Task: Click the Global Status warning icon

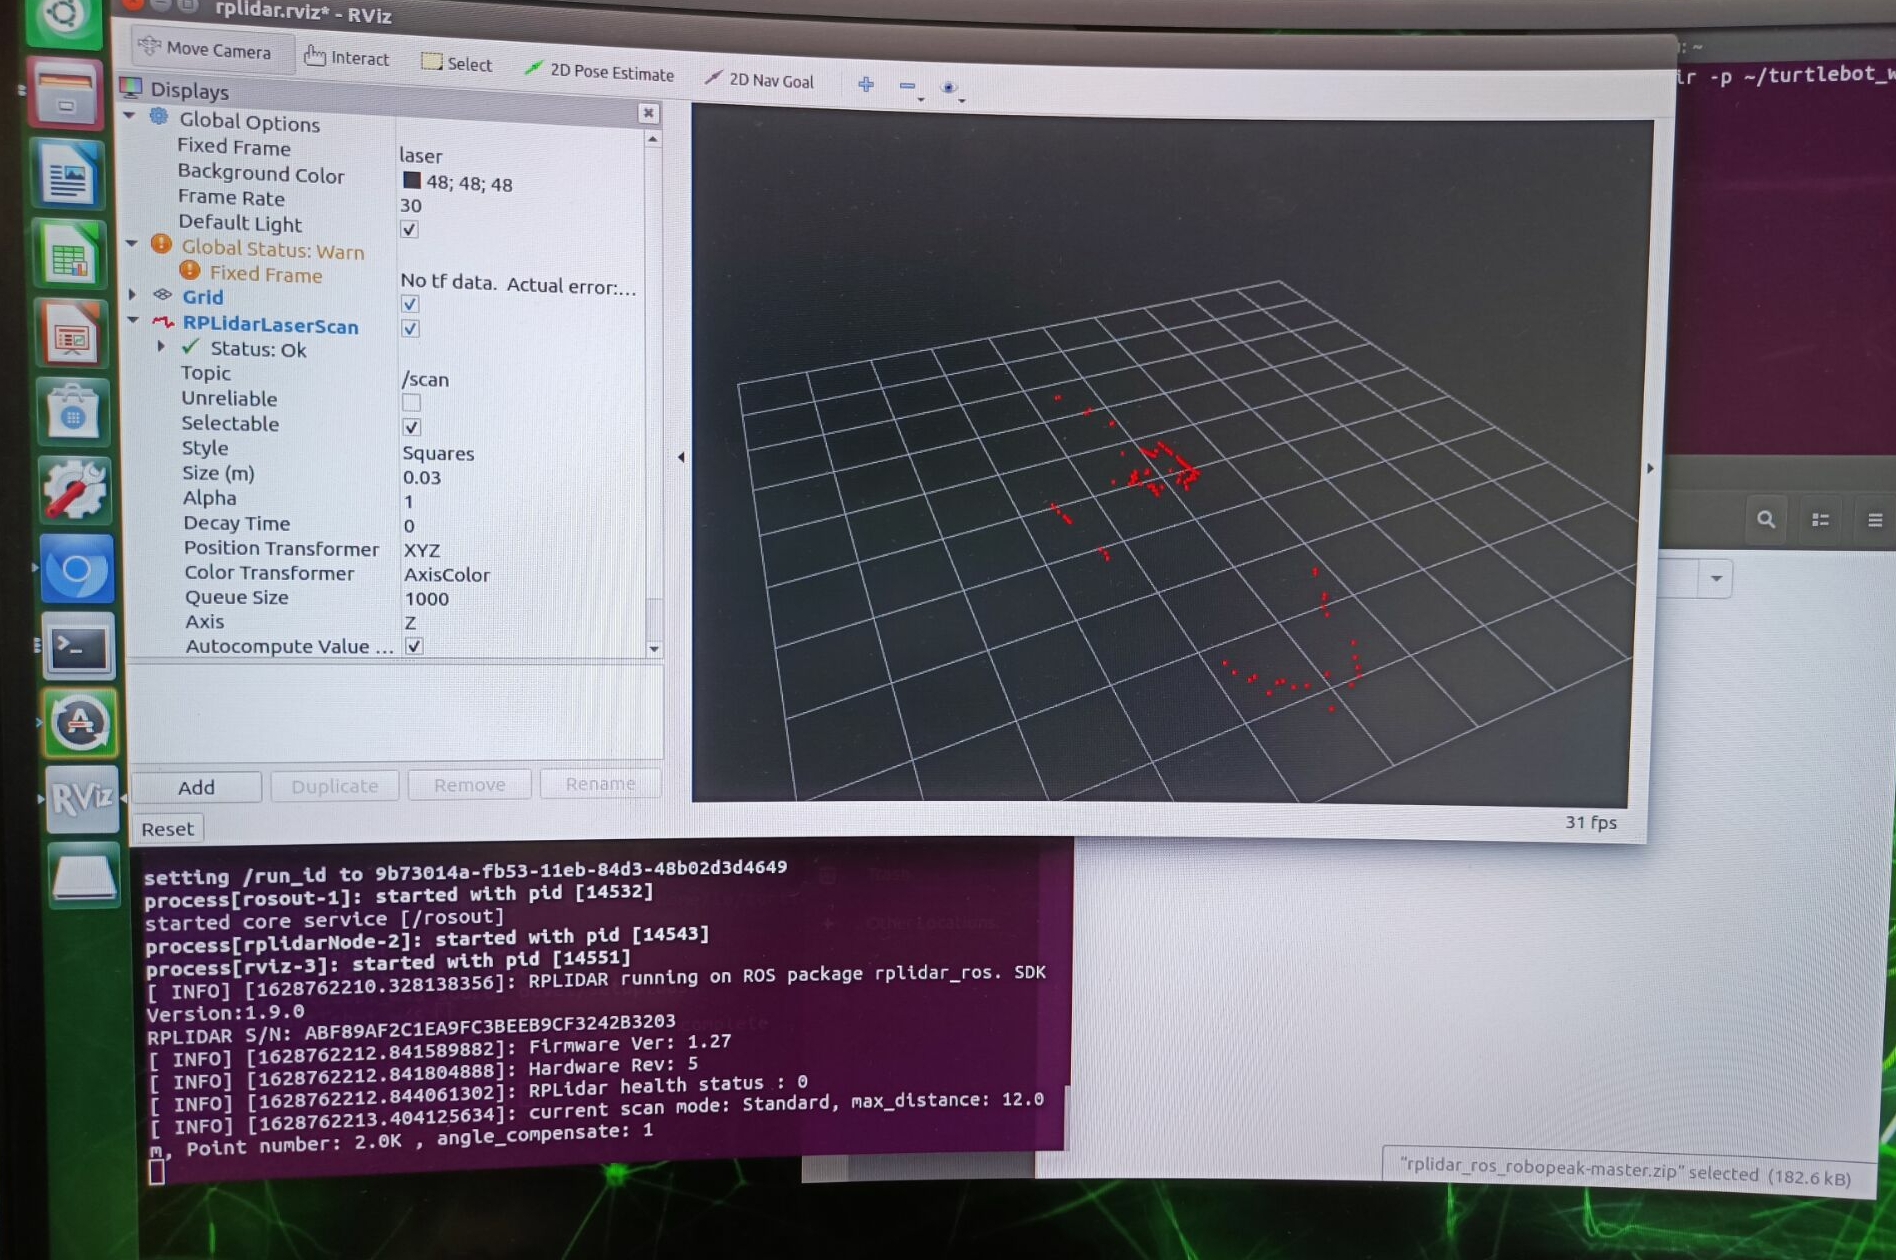Action: (161, 244)
